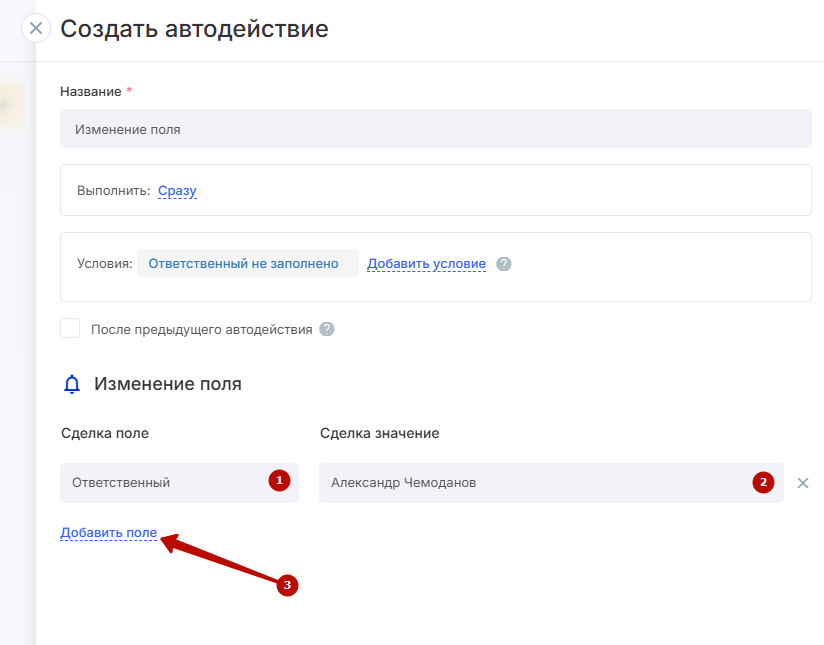Image resolution: width=824 pixels, height=645 pixels.
Task: Focus the Название input field
Action: pos(435,129)
